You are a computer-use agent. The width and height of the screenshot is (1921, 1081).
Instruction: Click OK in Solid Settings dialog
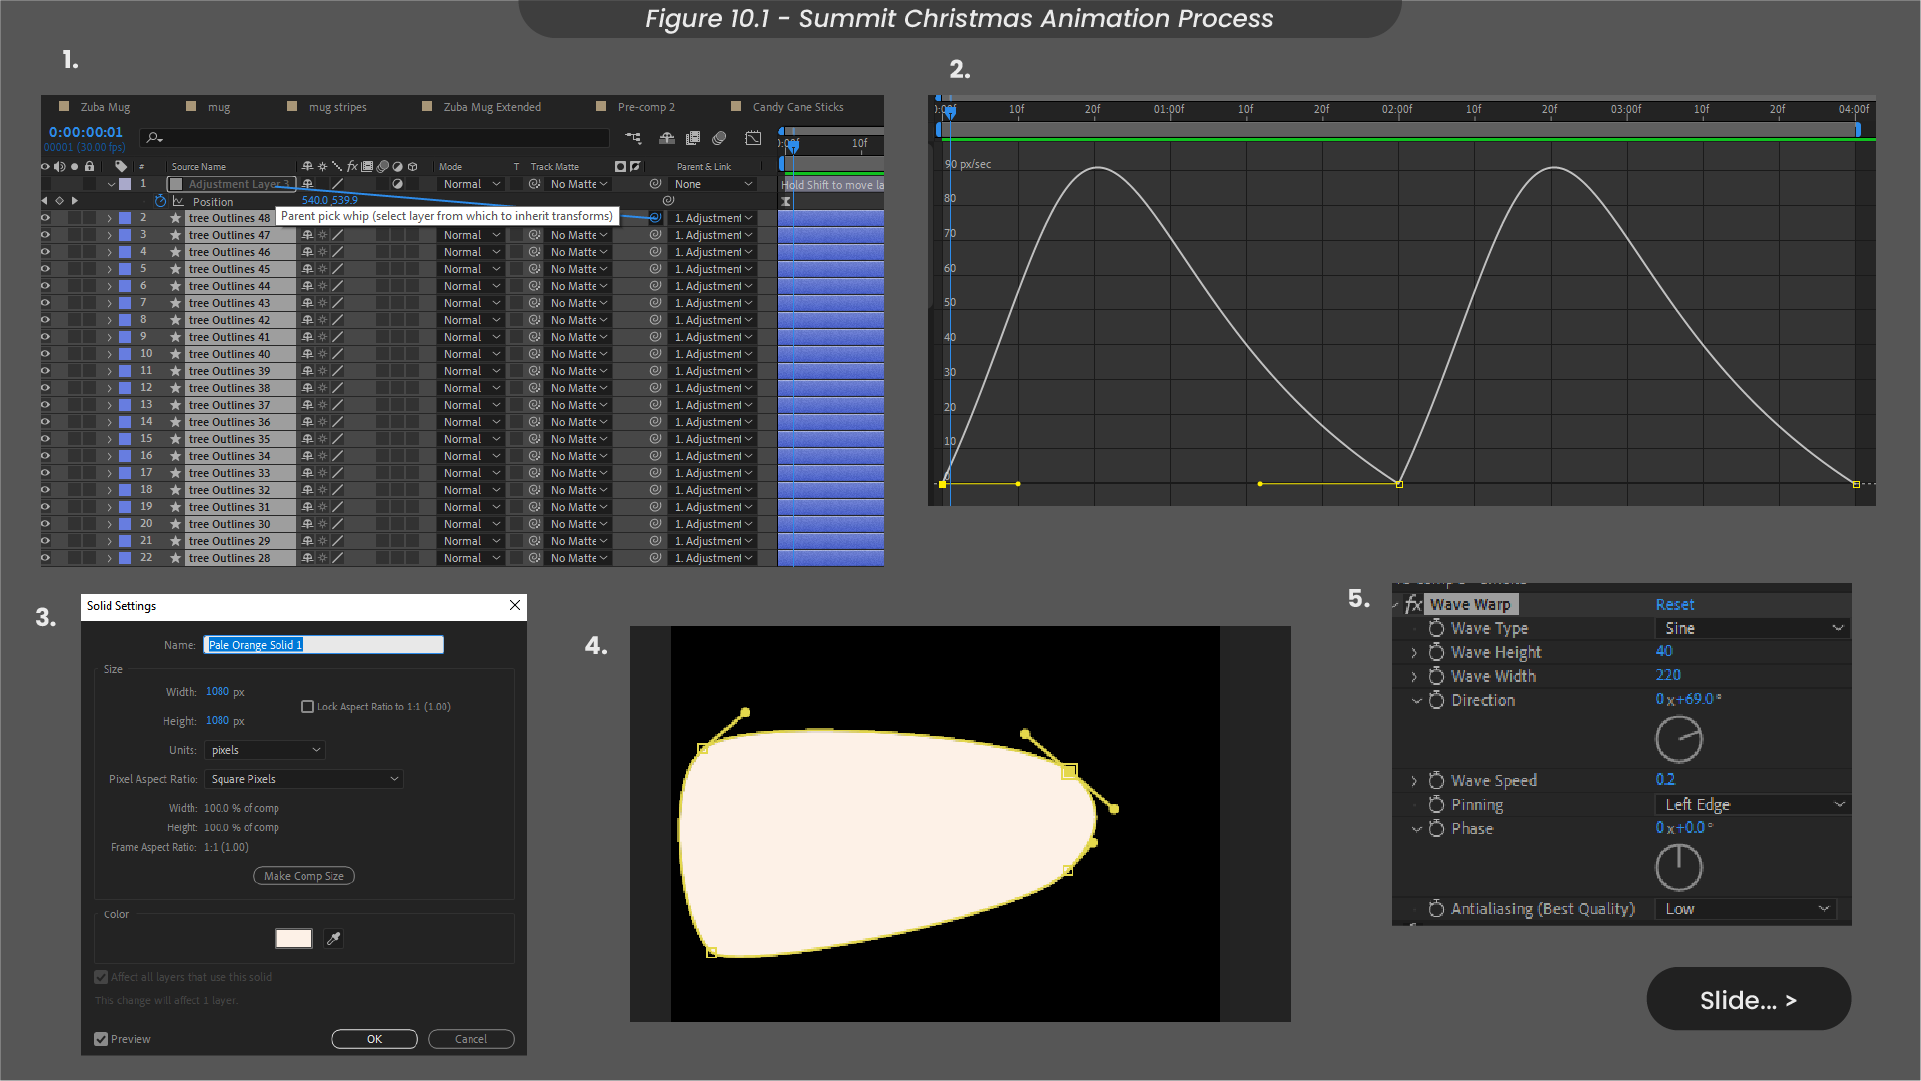click(x=374, y=1039)
